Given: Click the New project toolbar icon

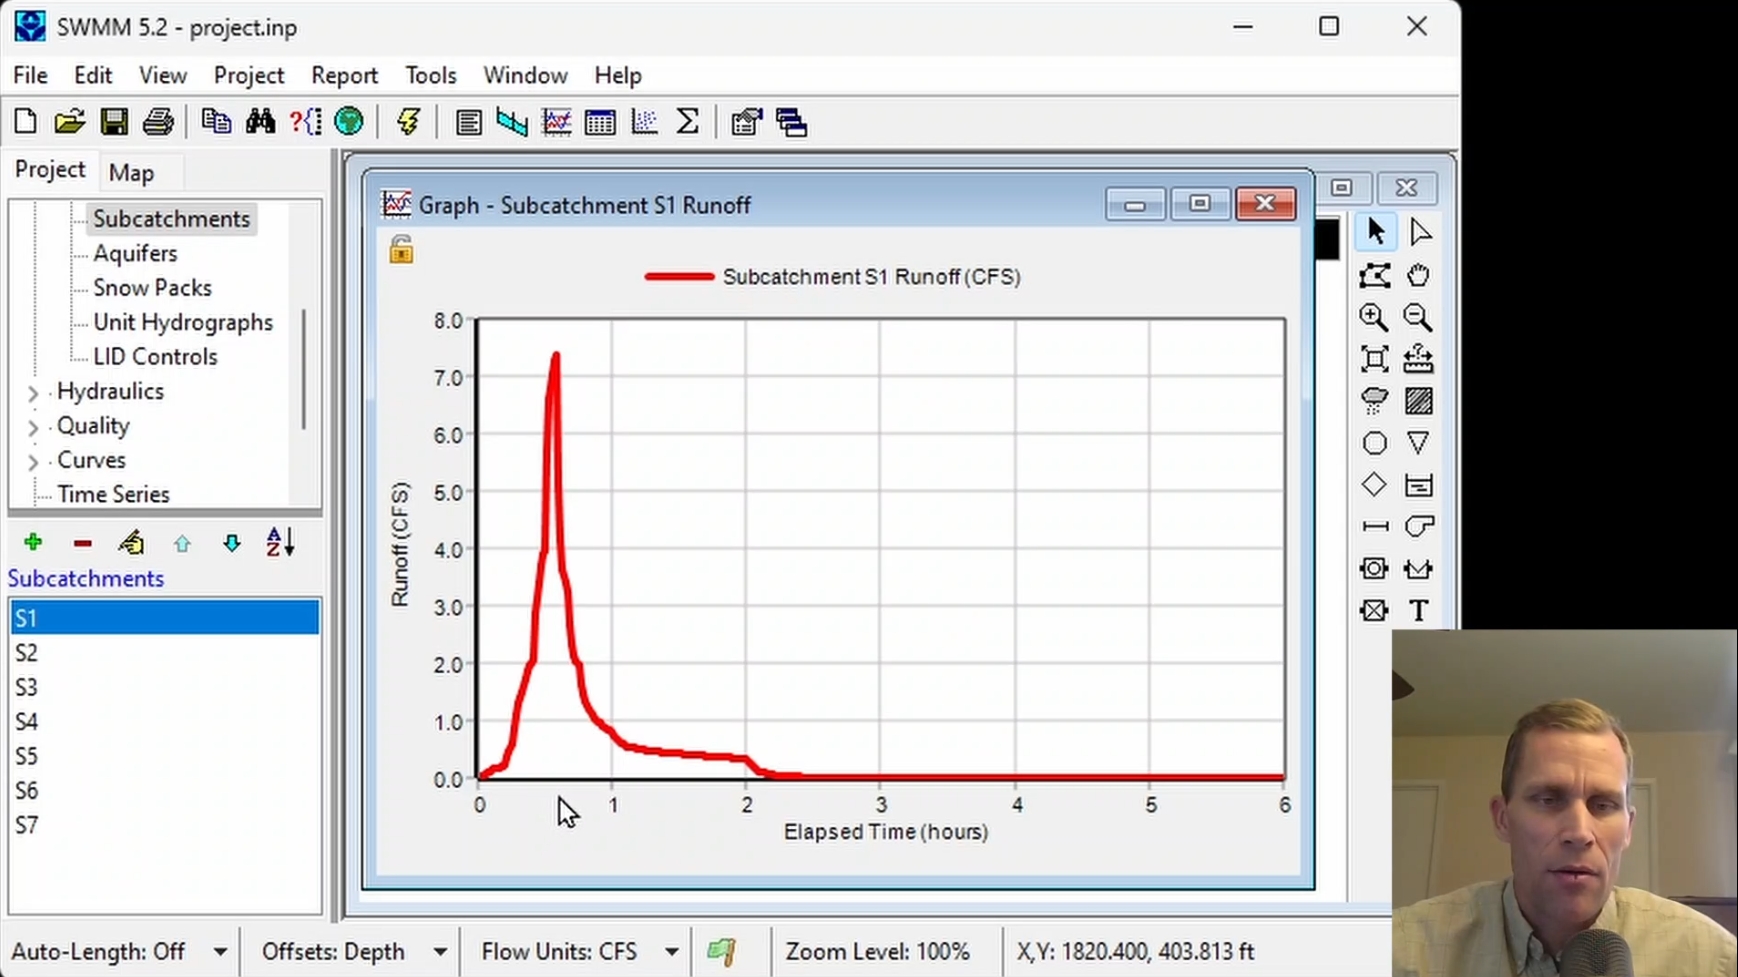Looking at the screenshot, I should pyautogui.click(x=25, y=122).
